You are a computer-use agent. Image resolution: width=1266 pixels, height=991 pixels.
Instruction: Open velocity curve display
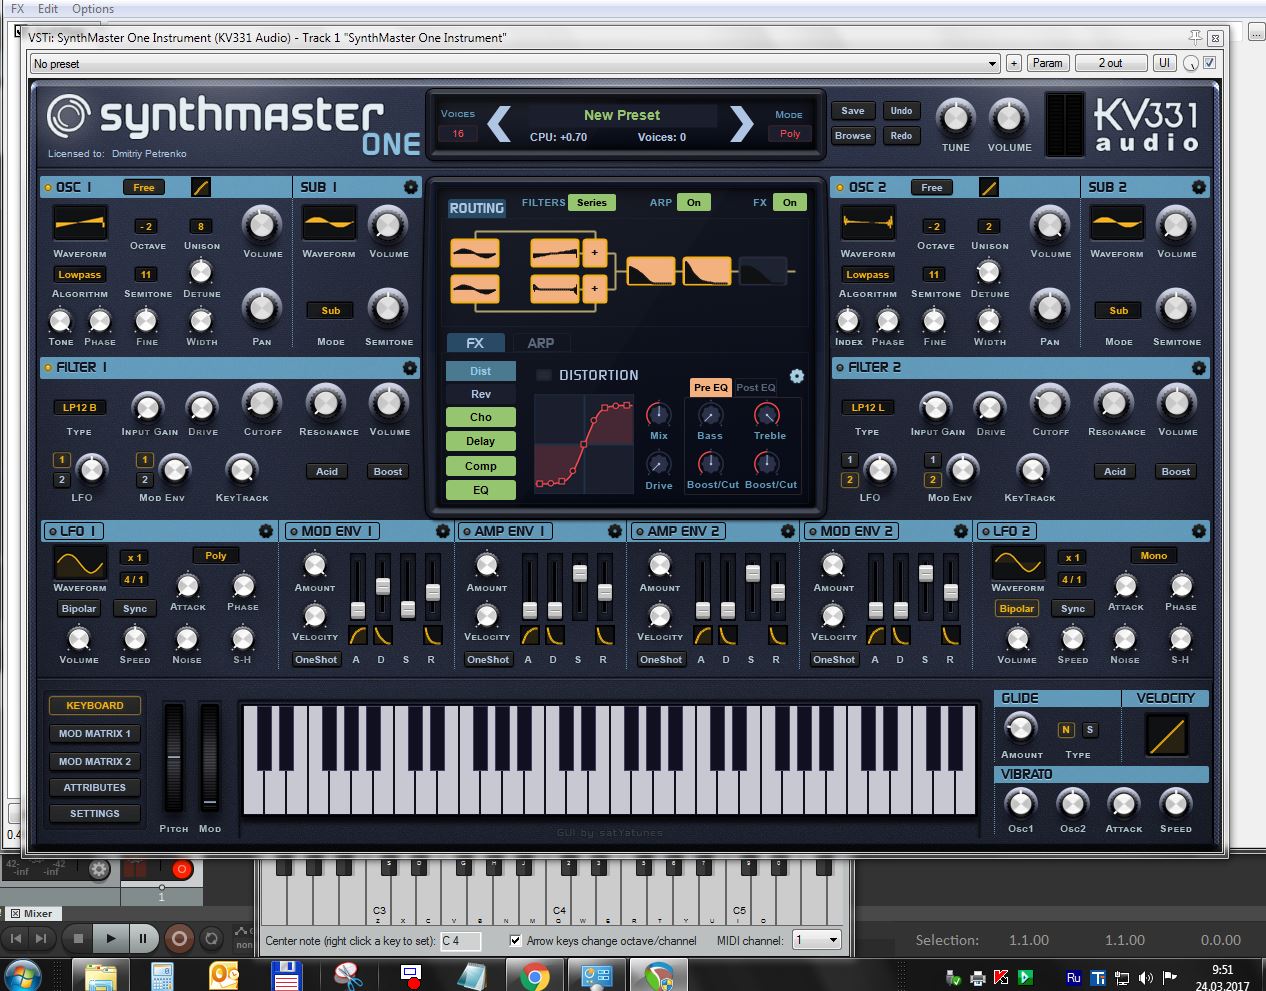click(1166, 736)
